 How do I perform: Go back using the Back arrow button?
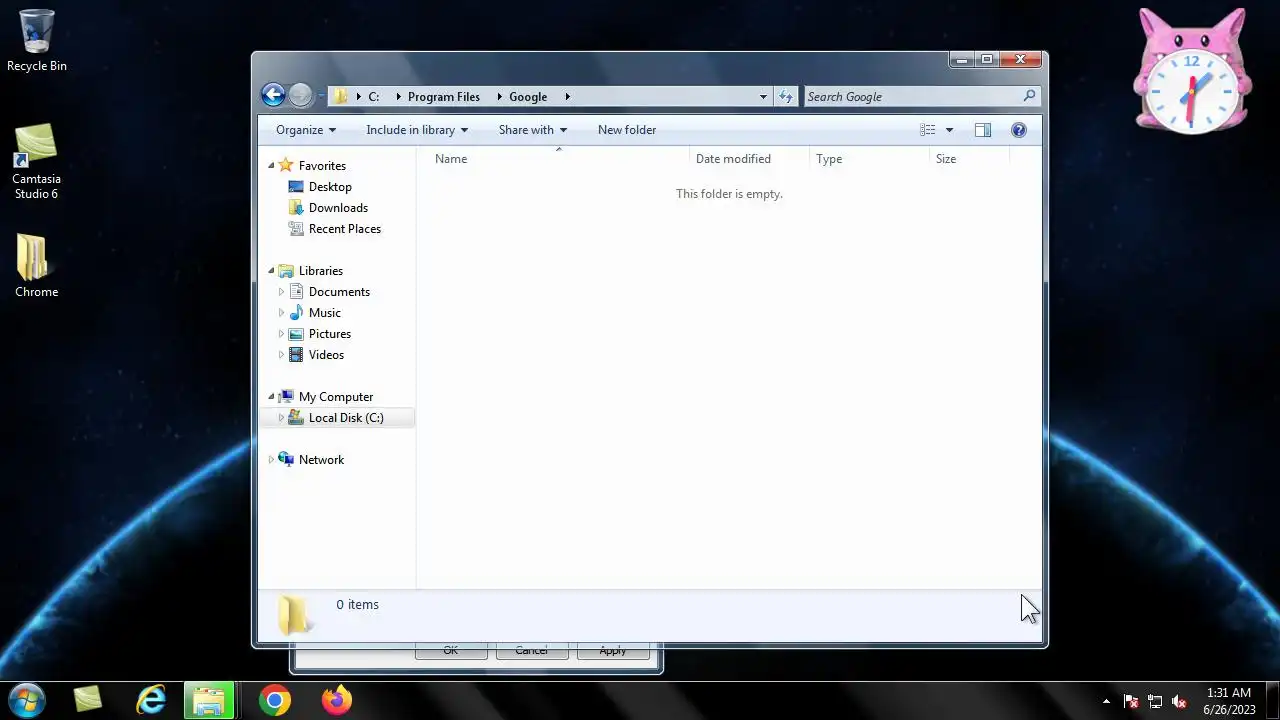(273, 95)
